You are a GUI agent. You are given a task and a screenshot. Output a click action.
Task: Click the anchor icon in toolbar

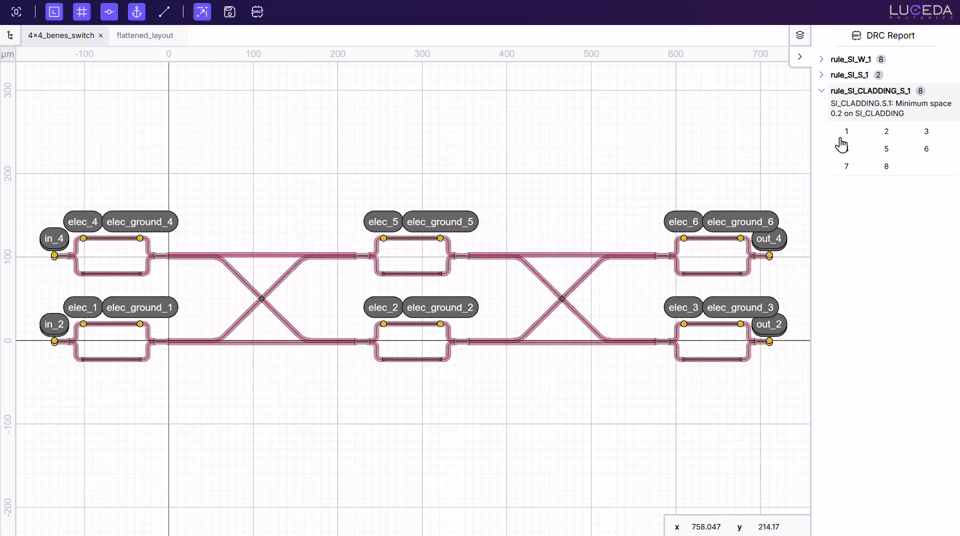pos(137,12)
